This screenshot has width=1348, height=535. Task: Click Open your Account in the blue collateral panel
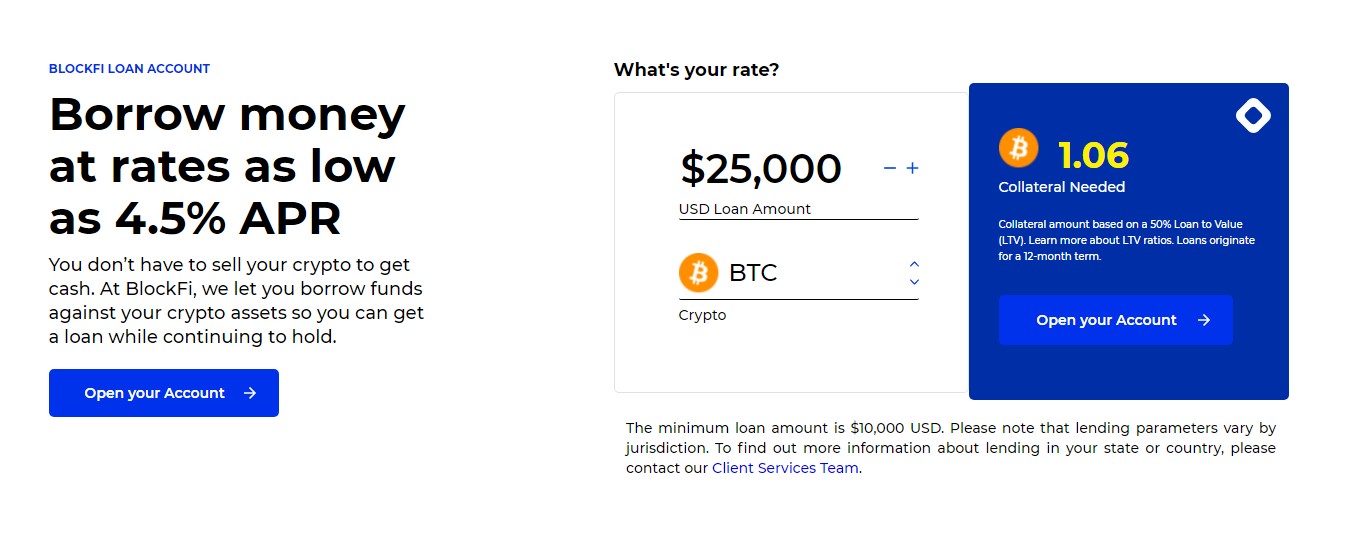click(x=1115, y=320)
